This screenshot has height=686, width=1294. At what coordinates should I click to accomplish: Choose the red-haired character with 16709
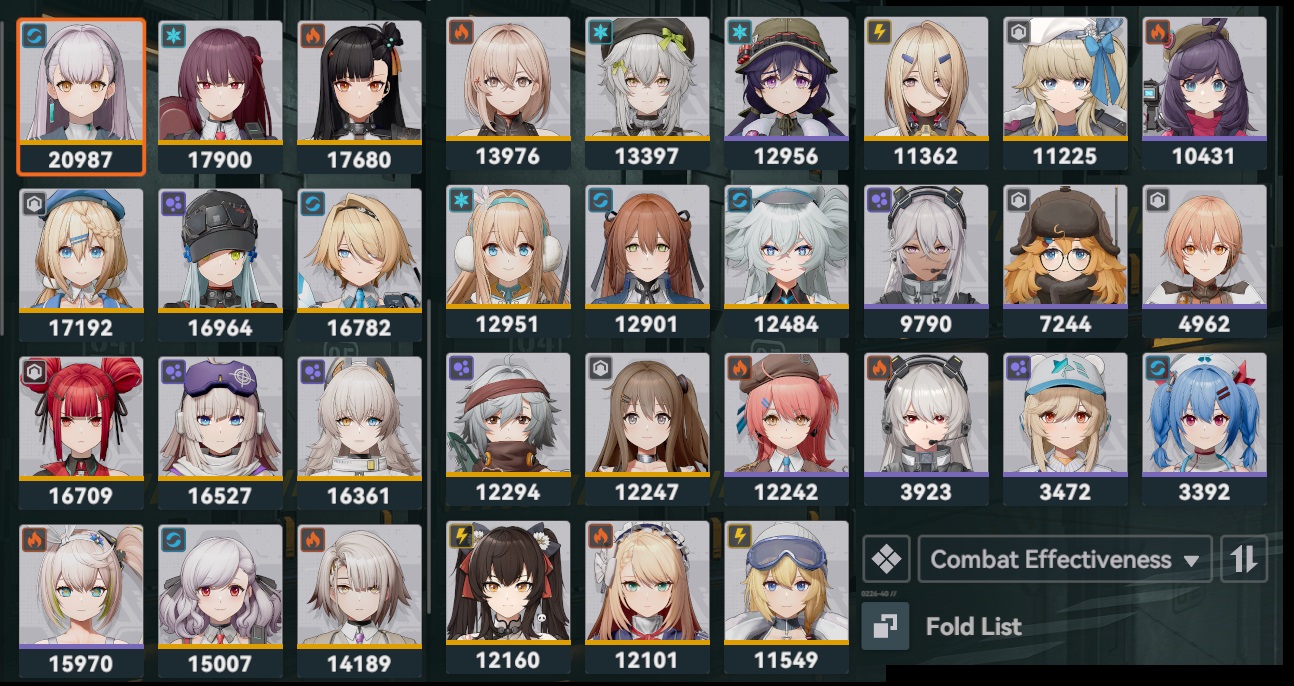point(81,432)
